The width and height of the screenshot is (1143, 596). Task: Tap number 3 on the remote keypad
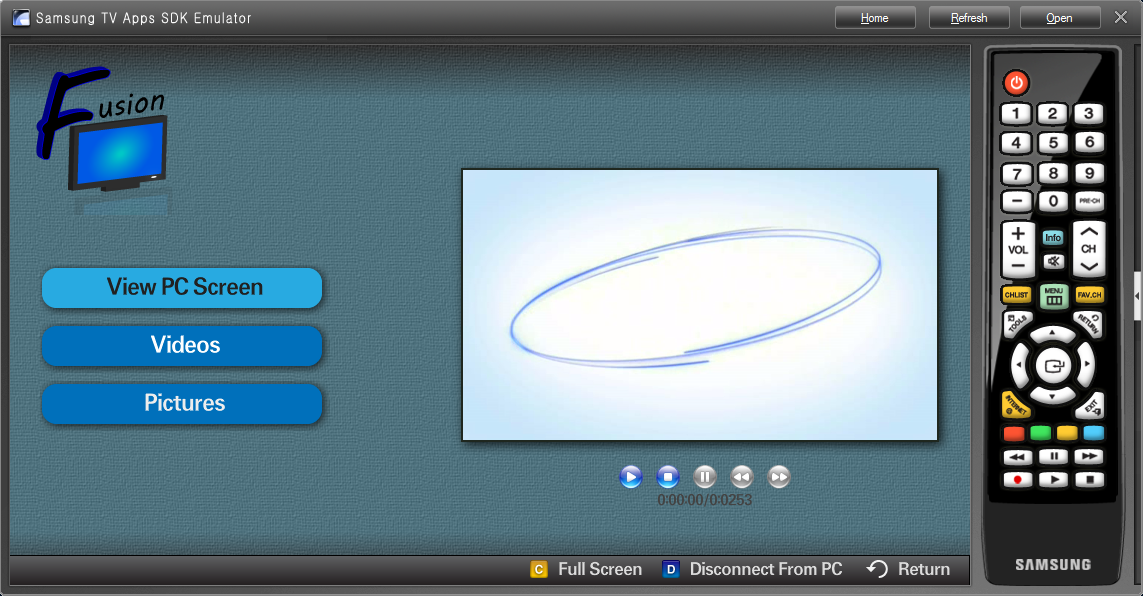pos(1089,113)
